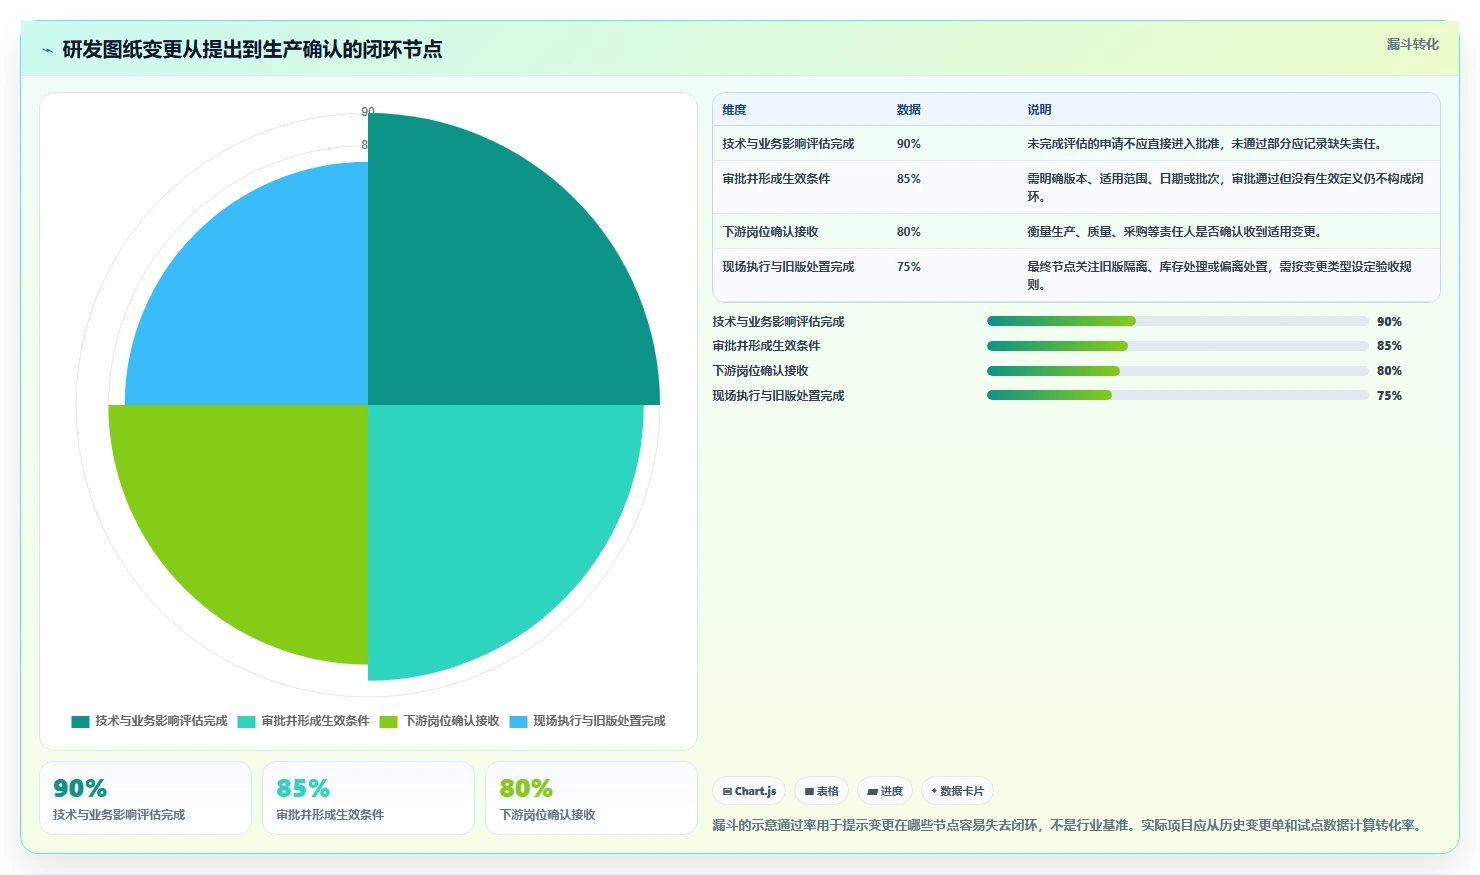
Task: Click the 维度 column header
Action: pos(734,110)
